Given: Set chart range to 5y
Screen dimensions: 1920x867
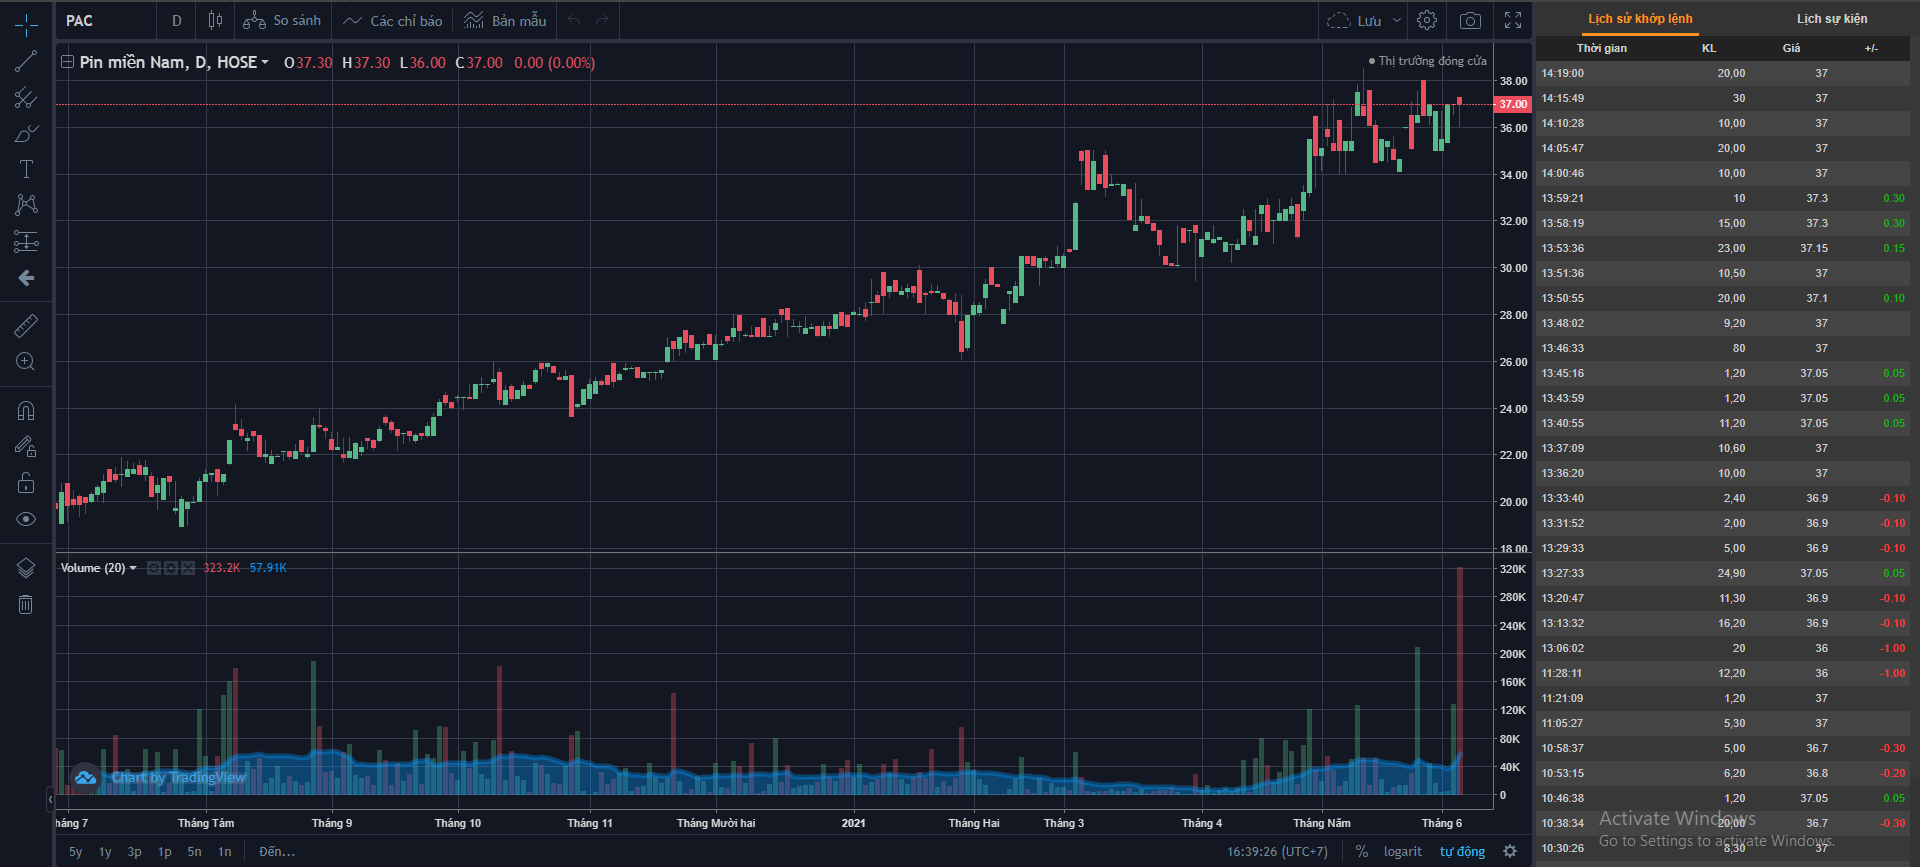Looking at the screenshot, I should [76, 852].
